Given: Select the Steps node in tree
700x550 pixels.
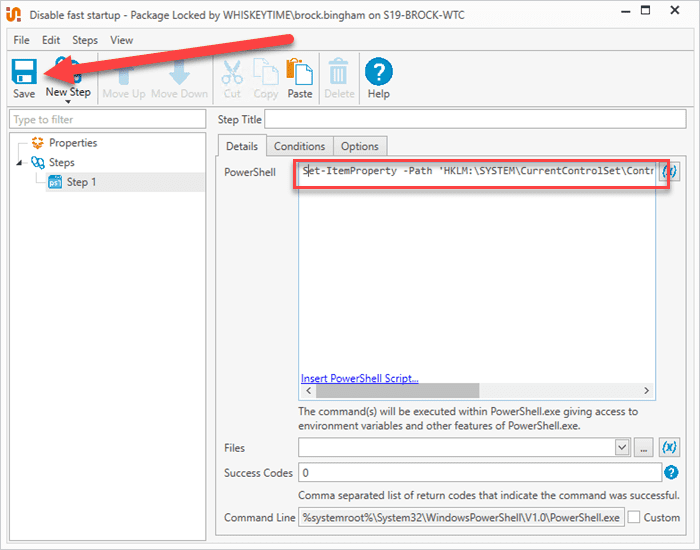Looking at the screenshot, I should [x=62, y=162].
